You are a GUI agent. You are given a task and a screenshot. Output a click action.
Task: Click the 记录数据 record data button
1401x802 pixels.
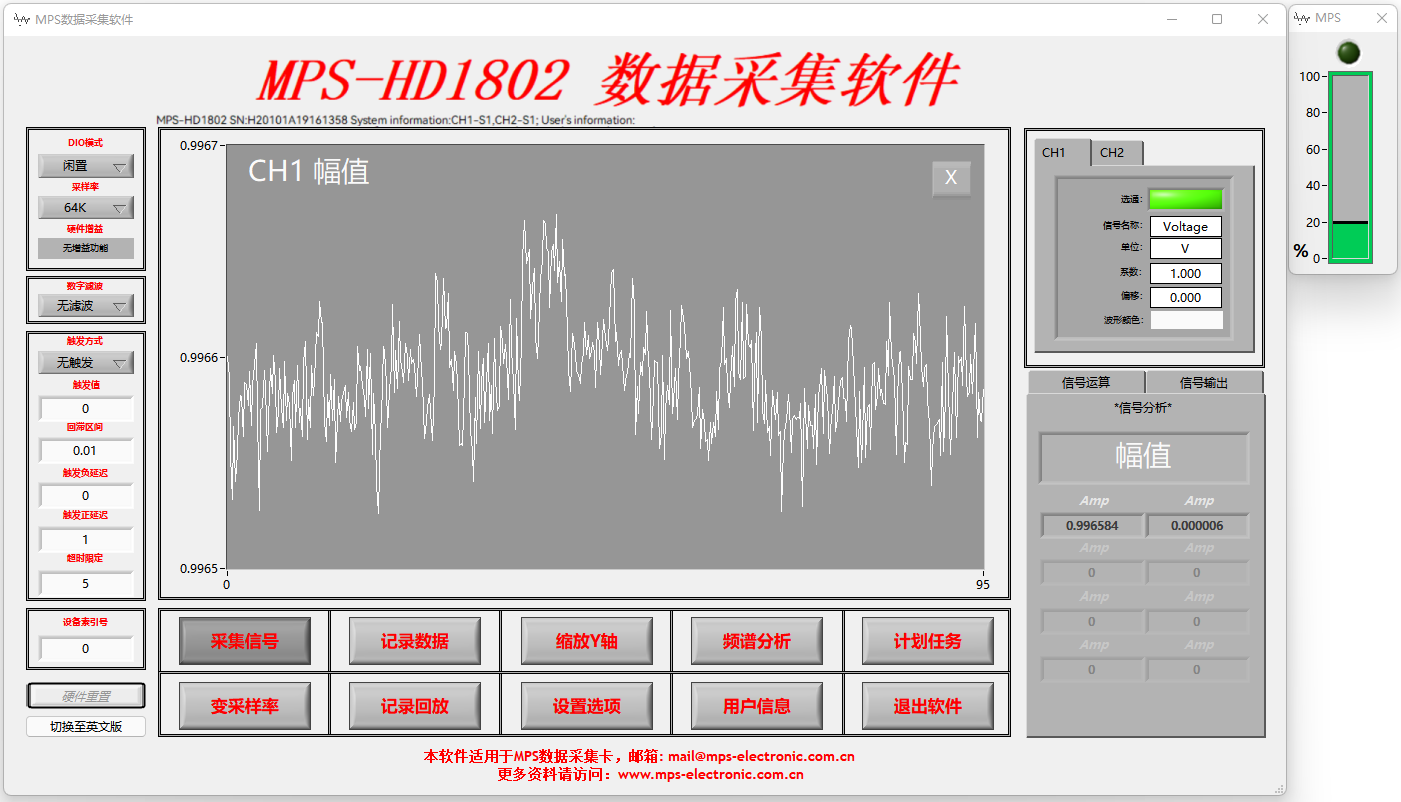pyautogui.click(x=415, y=640)
